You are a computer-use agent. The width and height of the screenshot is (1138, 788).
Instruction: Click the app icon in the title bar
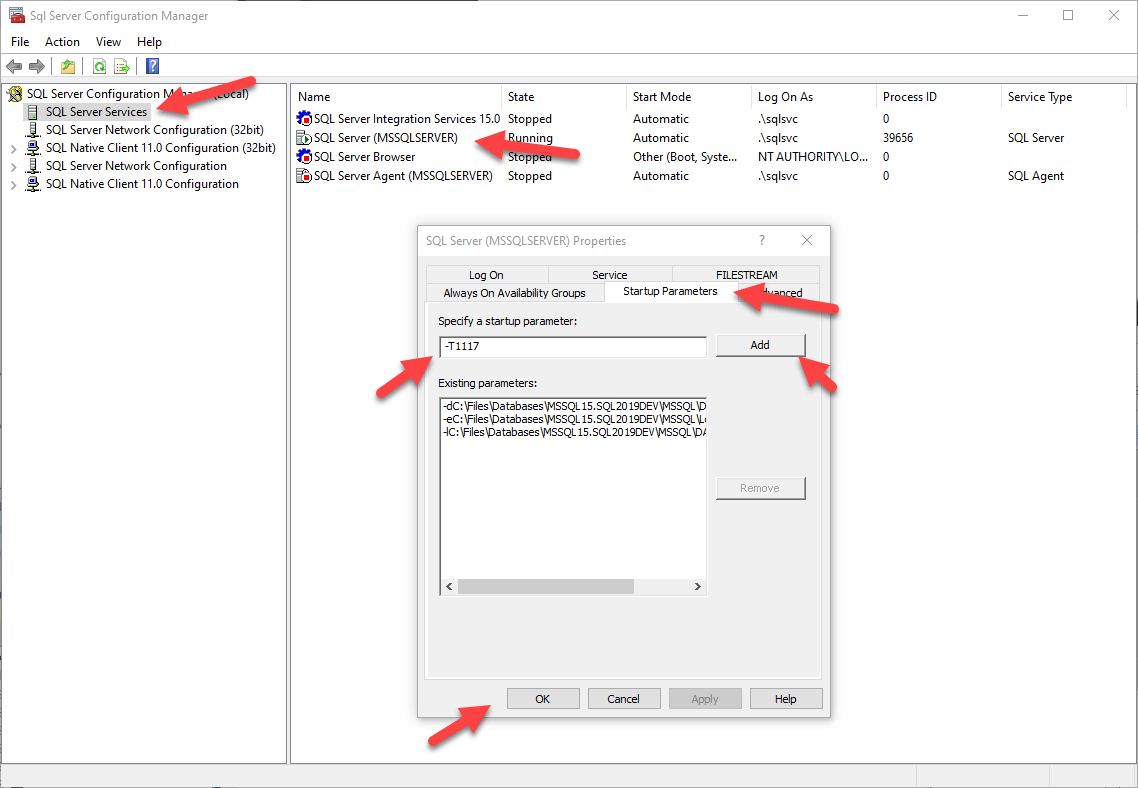click(16, 15)
